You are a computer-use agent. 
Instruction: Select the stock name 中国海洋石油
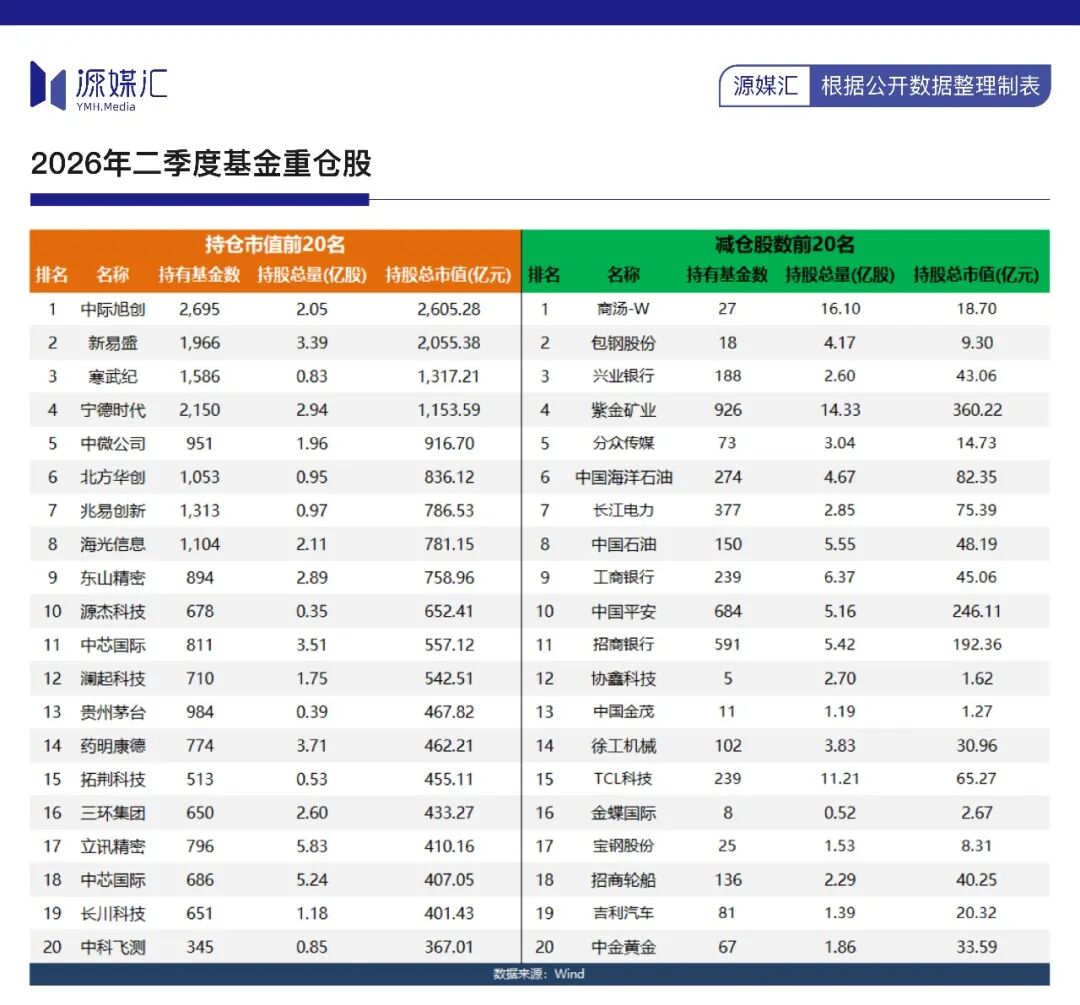click(623, 477)
